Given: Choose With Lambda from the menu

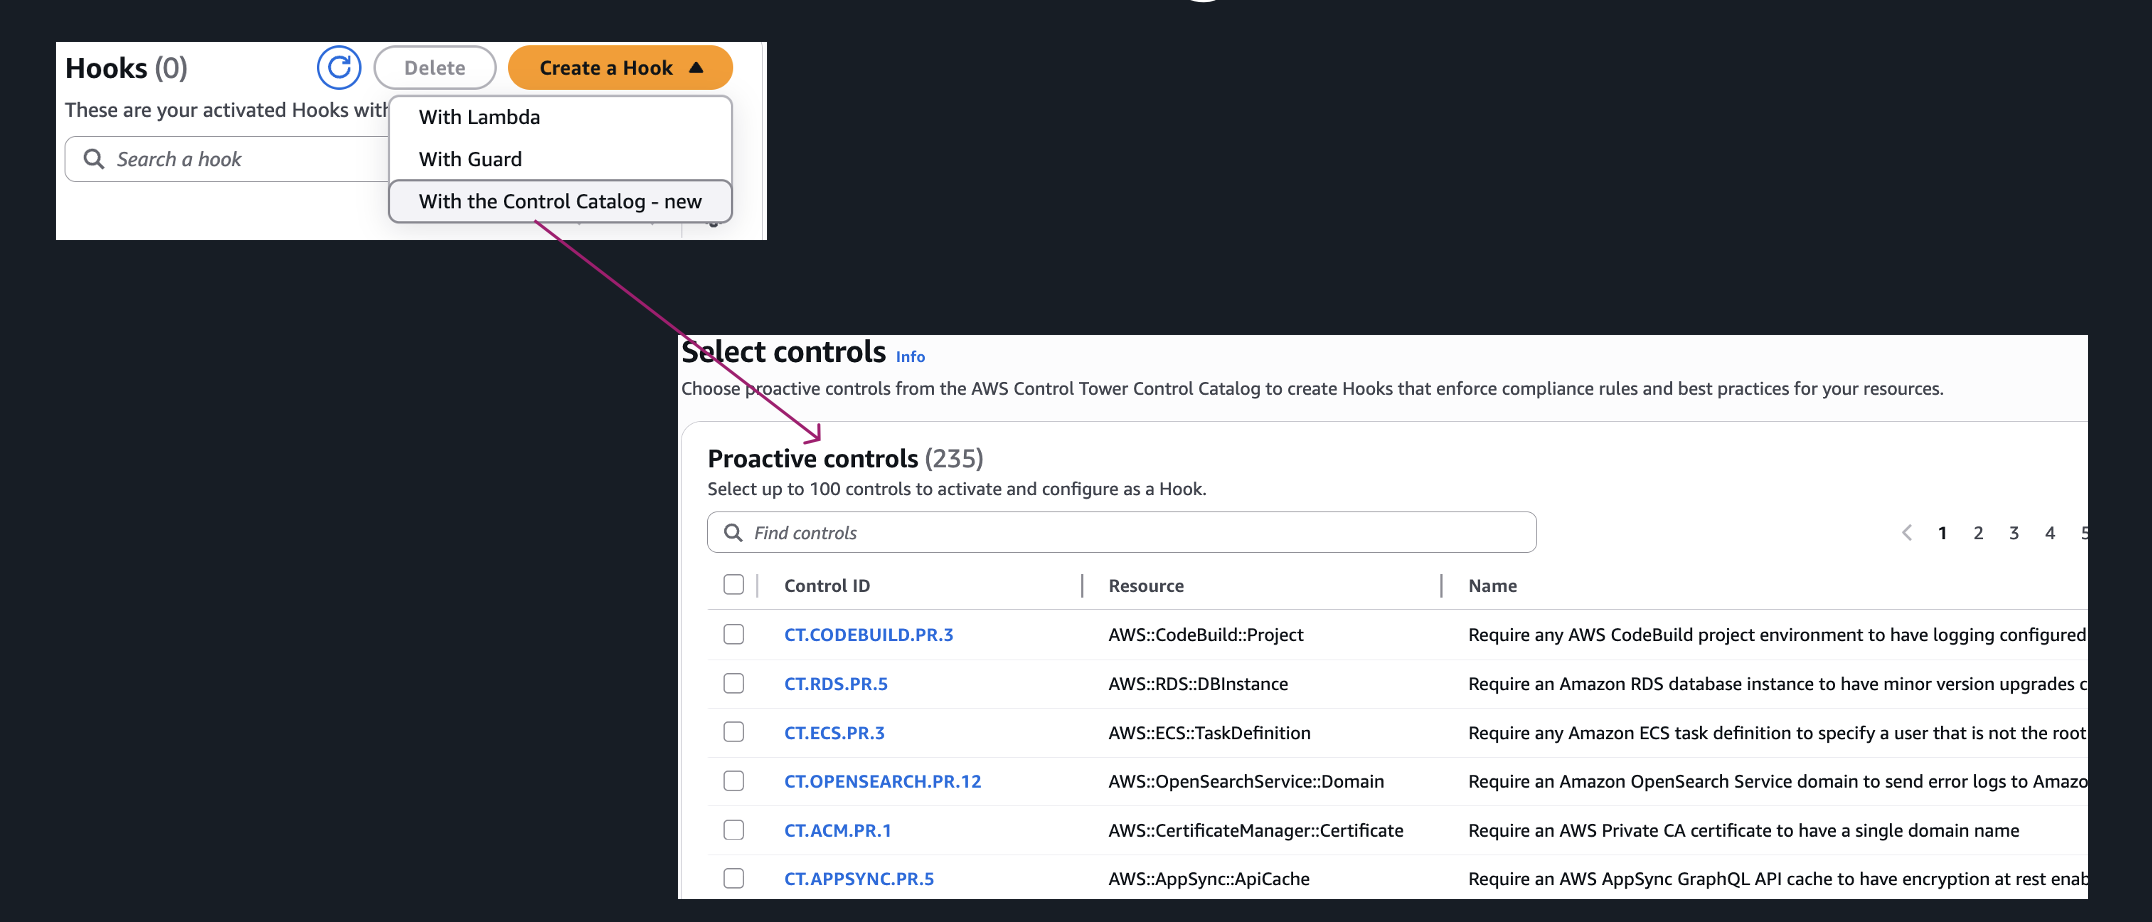Looking at the screenshot, I should [x=479, y=117].
